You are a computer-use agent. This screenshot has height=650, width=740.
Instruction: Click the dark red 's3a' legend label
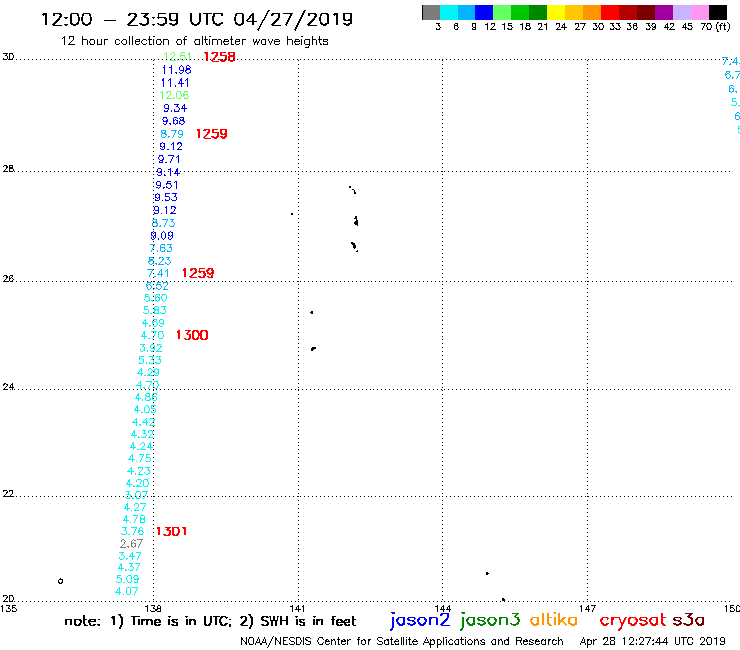(689, 620)
